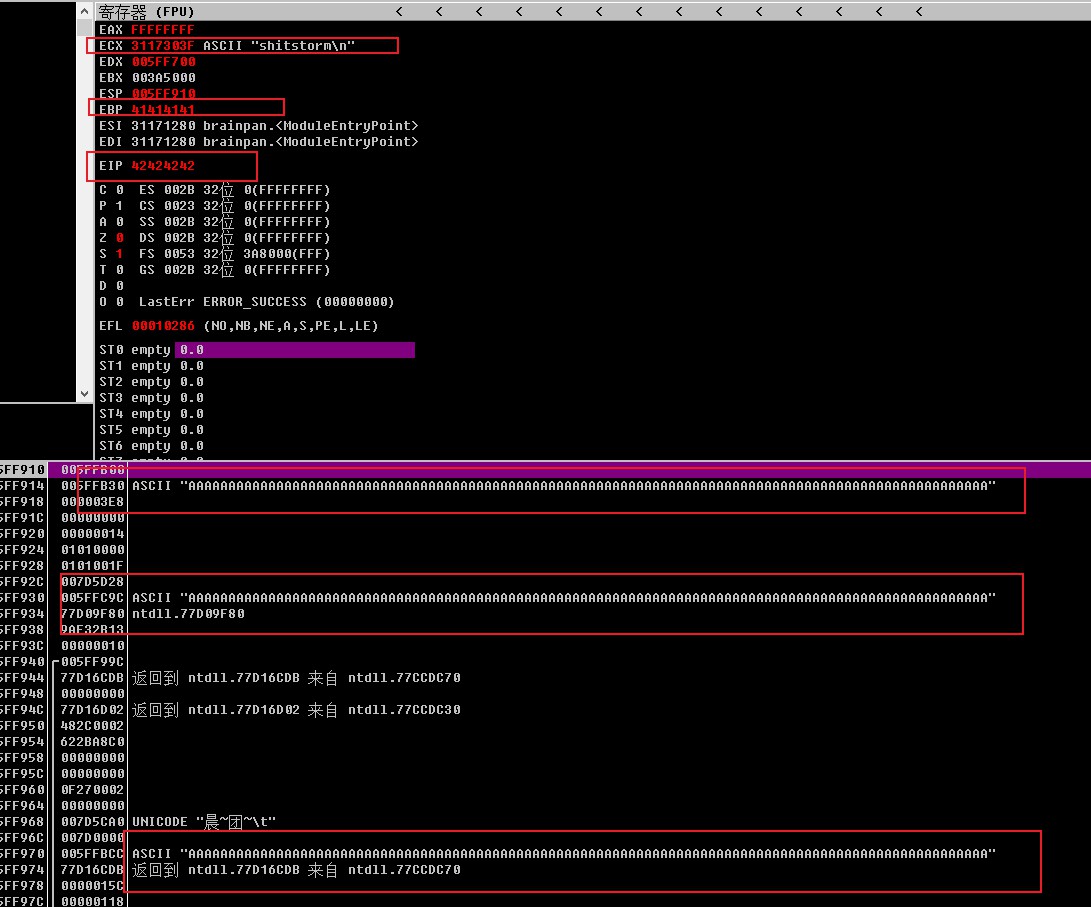
Task: Select return-to ntdll.77D16CDB comment at 5FF944
Action: 296,678
